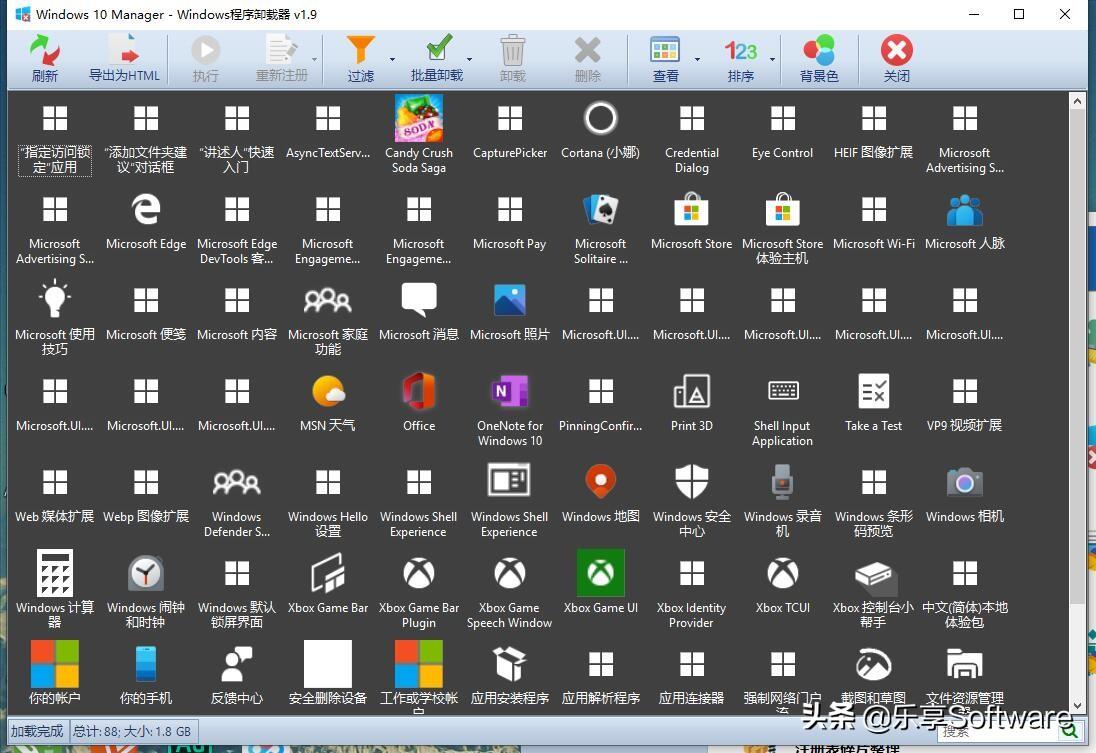
Task: Select the 截图和草图 snip icon
Action: coord(874,664)
